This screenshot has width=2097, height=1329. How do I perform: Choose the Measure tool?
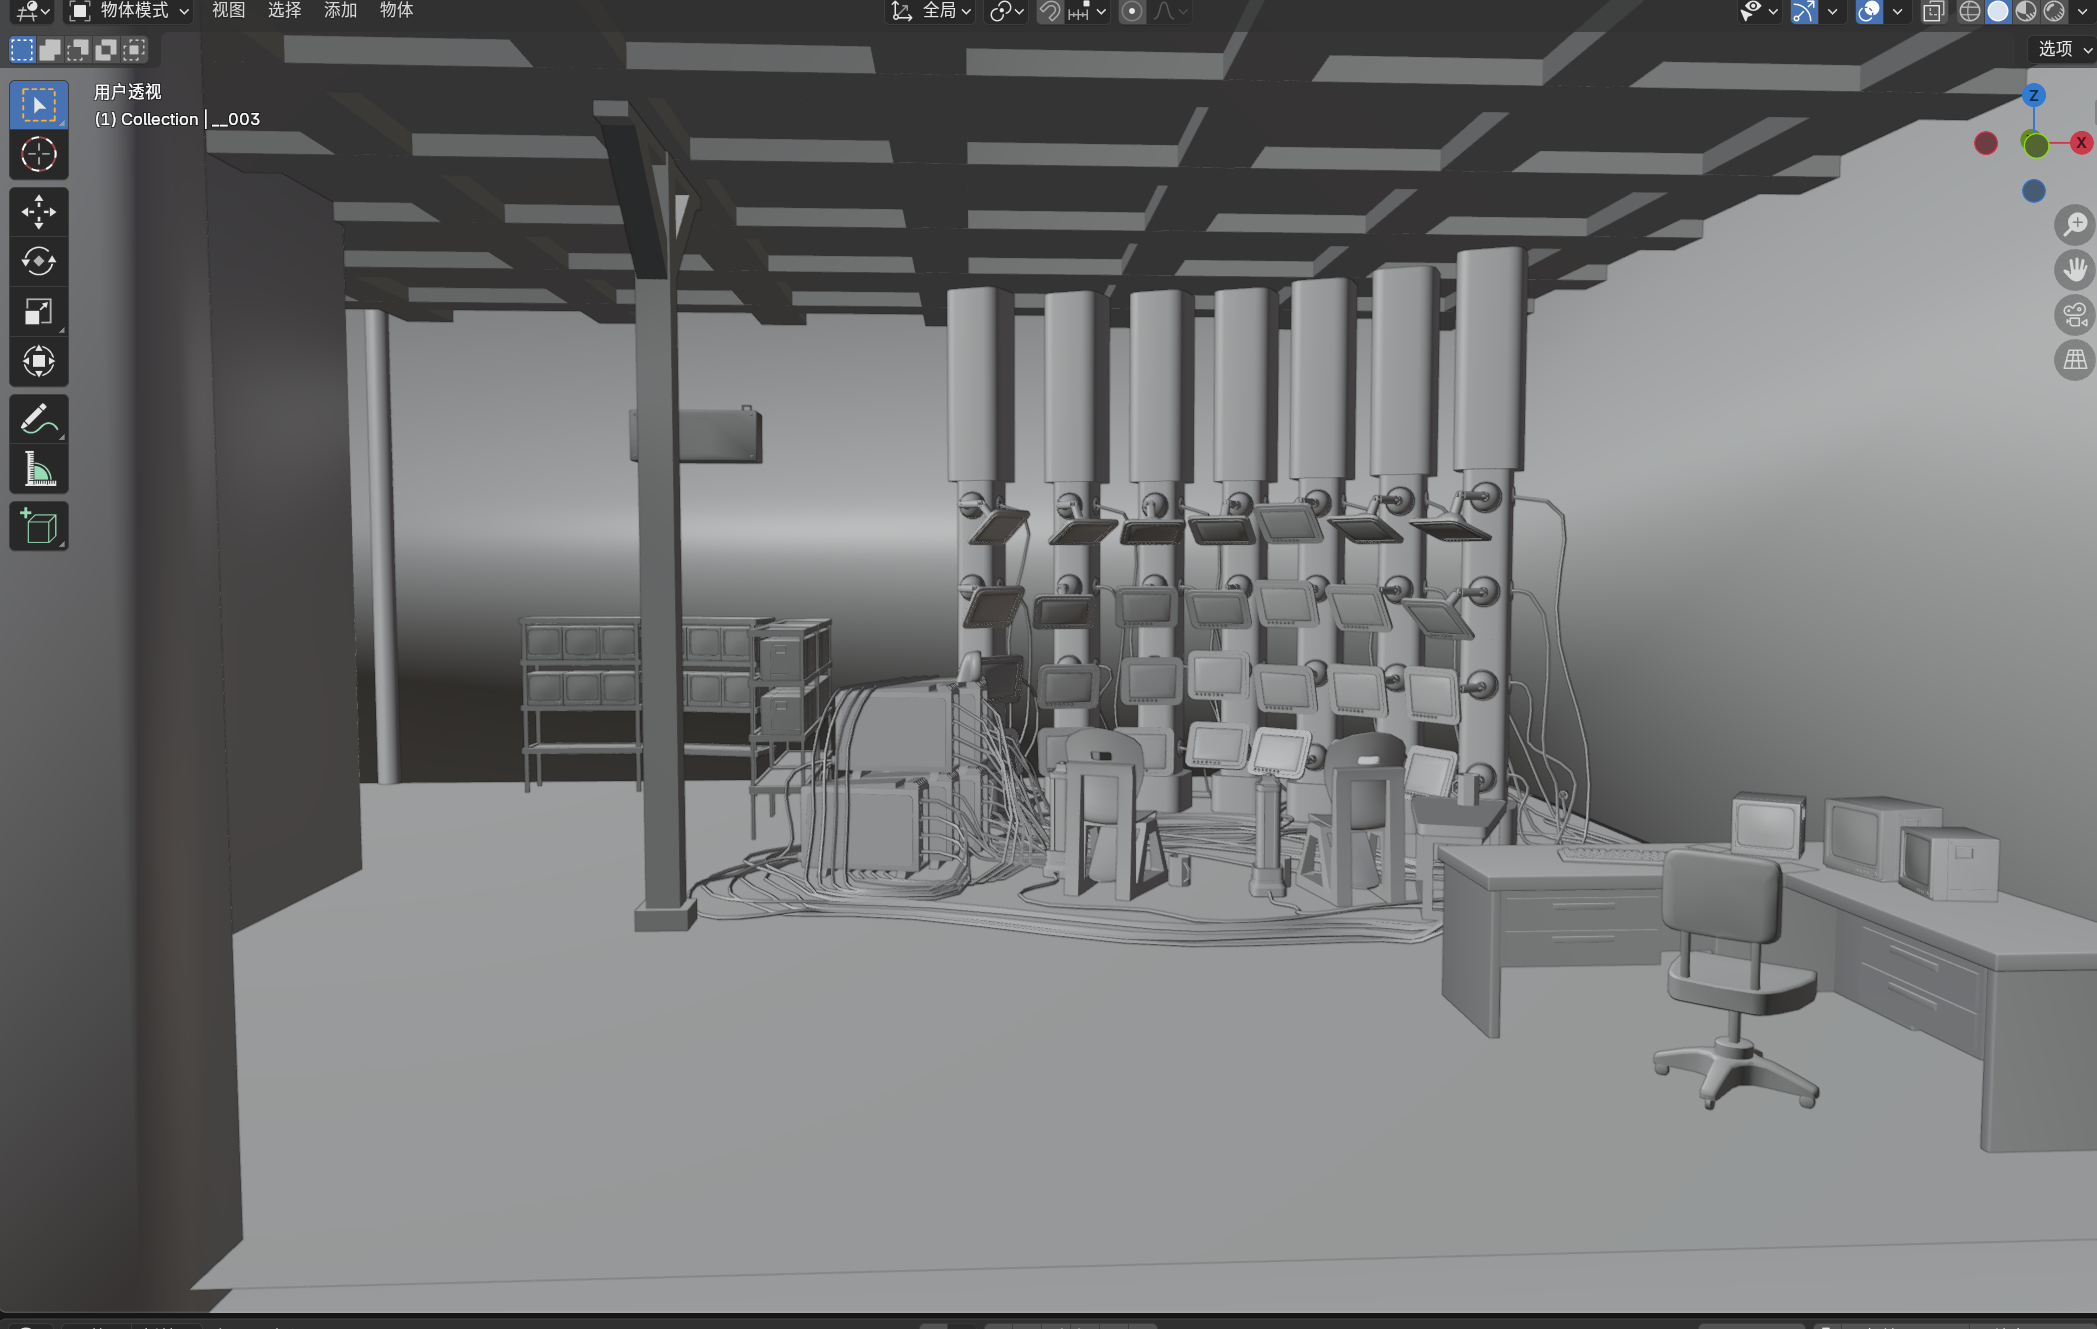point(38,469)
